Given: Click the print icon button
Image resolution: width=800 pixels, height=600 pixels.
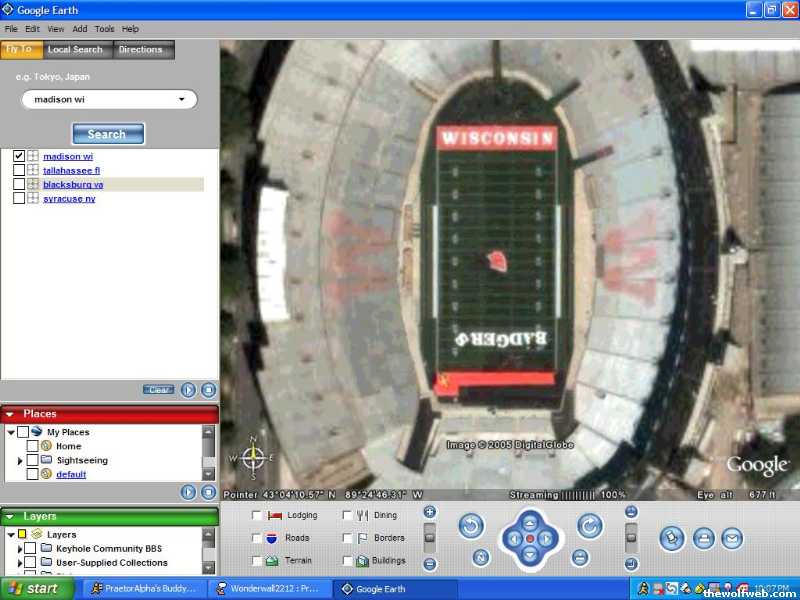Looking at the screenshot, I should pyautogui.click(x=703, y=539).
